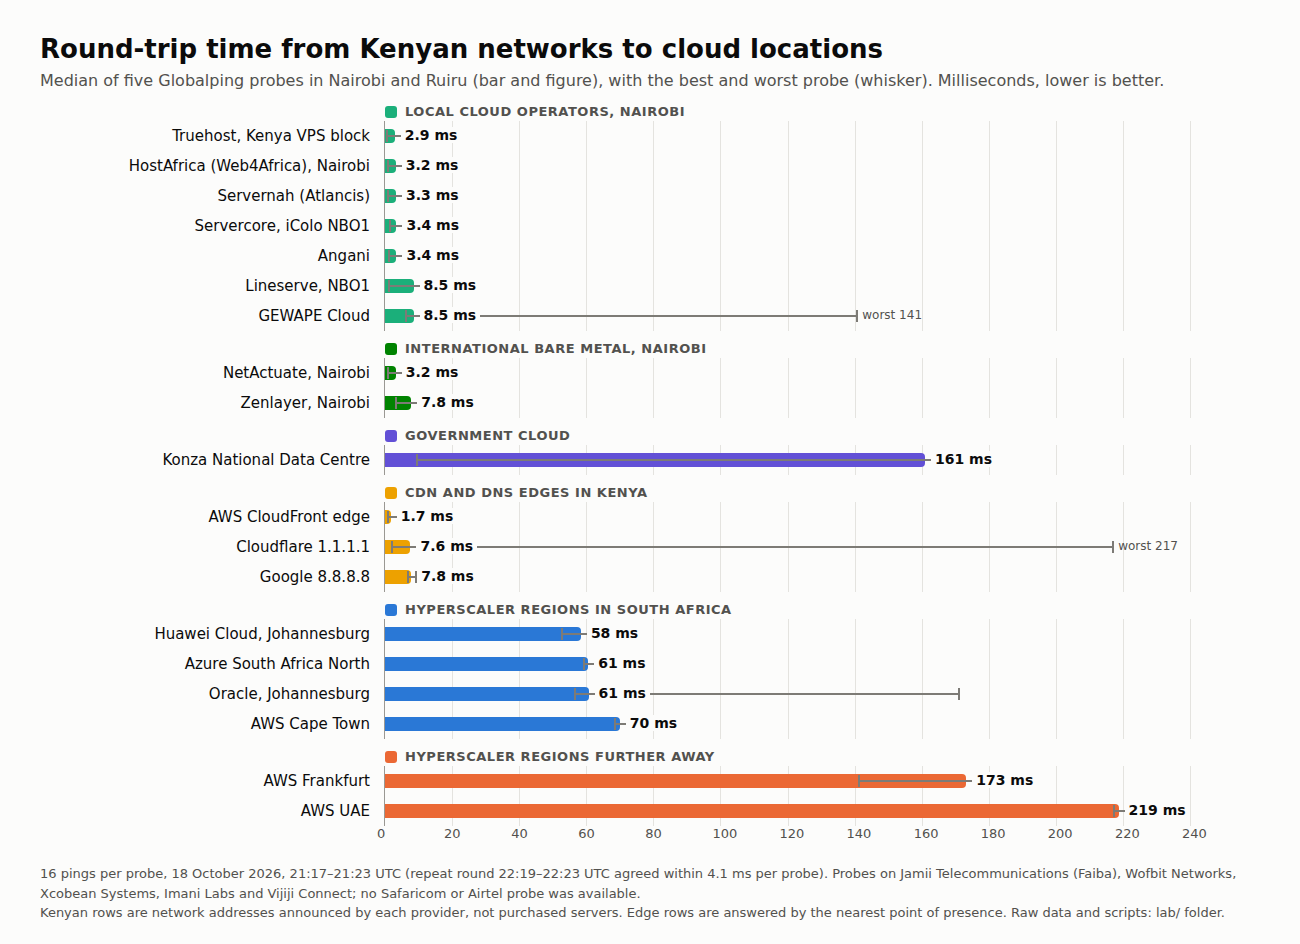
Task: Click the Azure South Africa North bar
Action: [487, 664]
